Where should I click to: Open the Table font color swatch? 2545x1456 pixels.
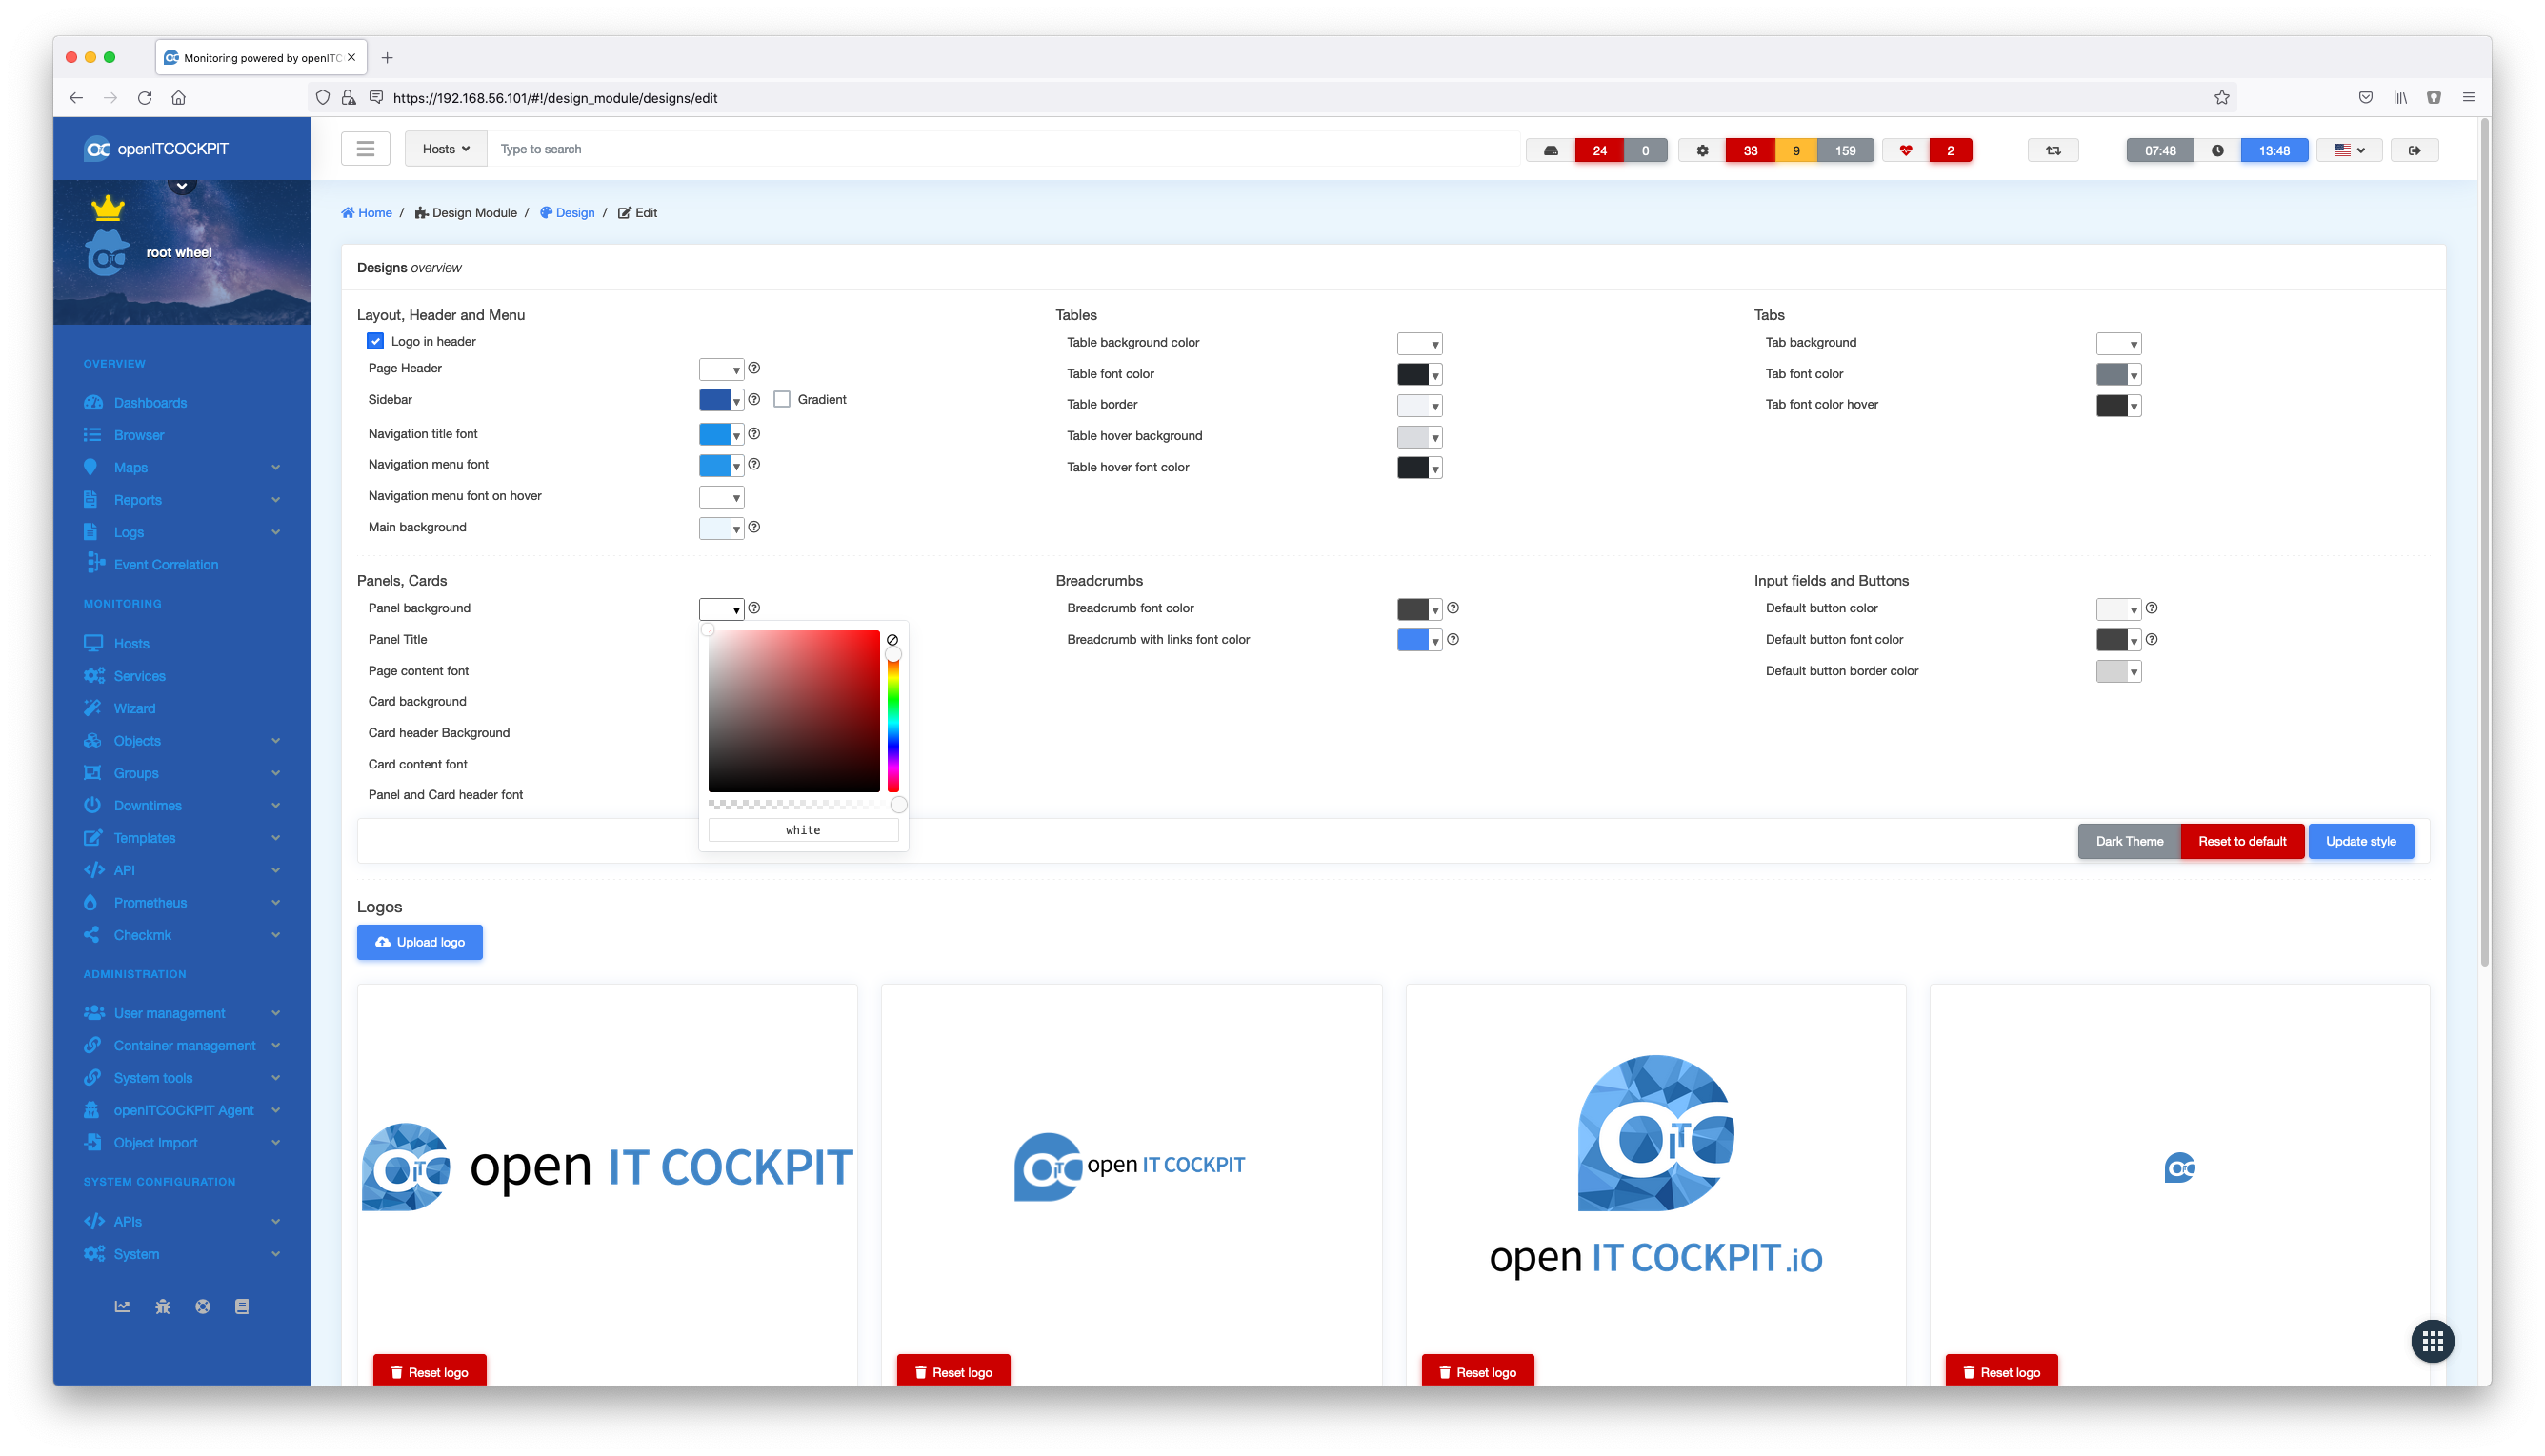[x=1418, y=374]
